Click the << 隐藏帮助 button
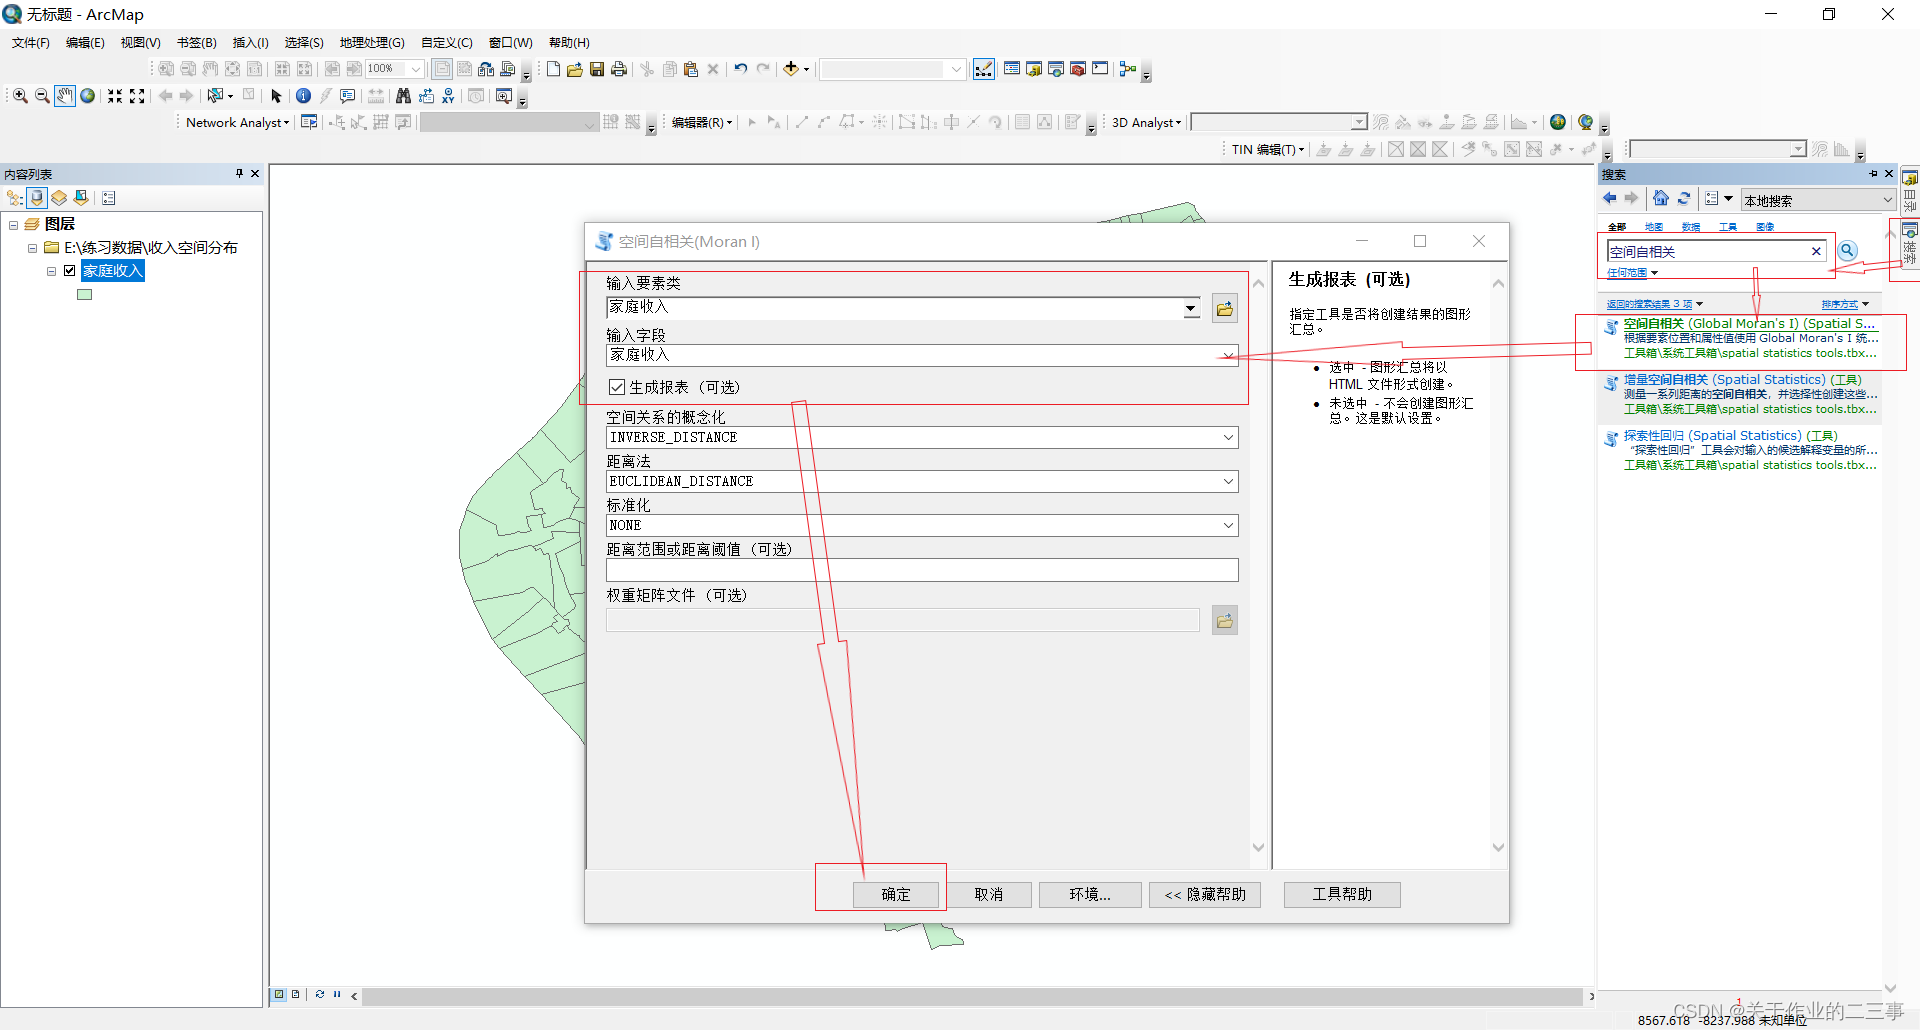1920x1030 pixels. pos(1205,894)
